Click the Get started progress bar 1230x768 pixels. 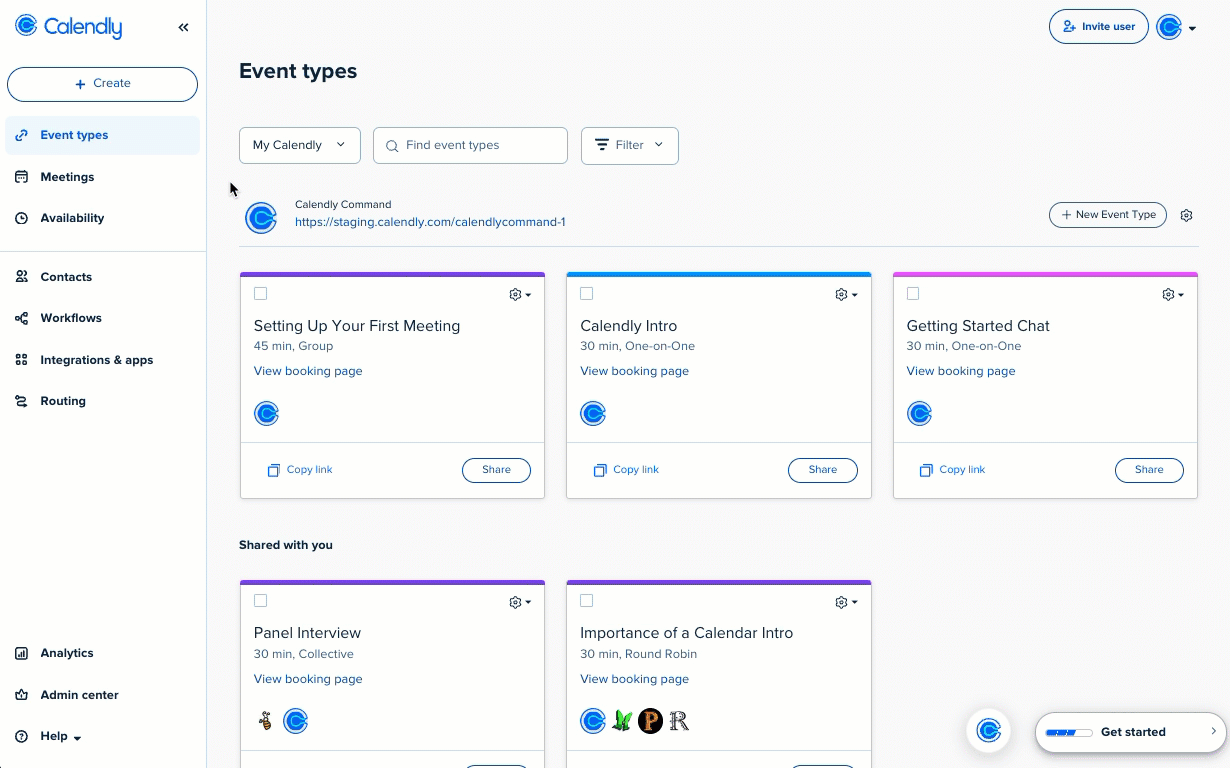[x=1069, y=733]
